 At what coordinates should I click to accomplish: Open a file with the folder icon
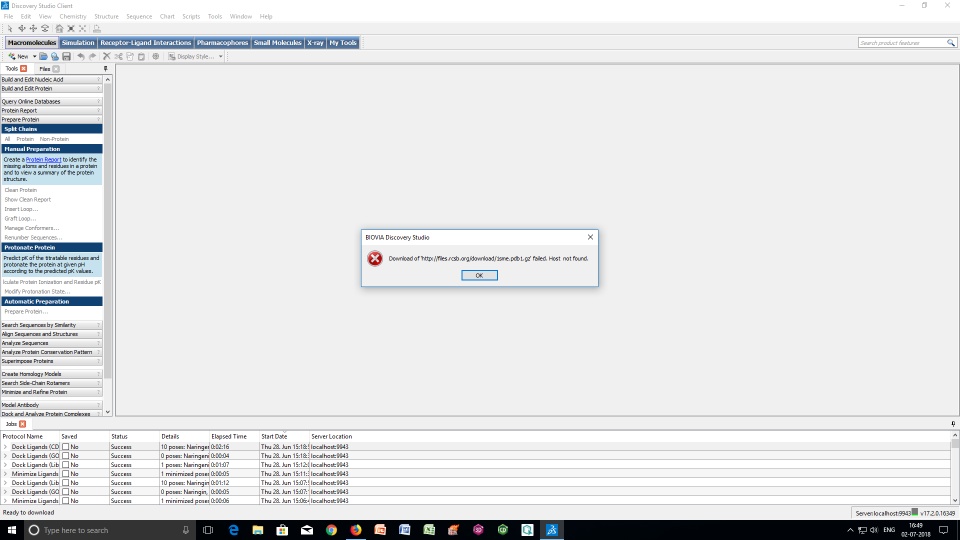point(43,56)
